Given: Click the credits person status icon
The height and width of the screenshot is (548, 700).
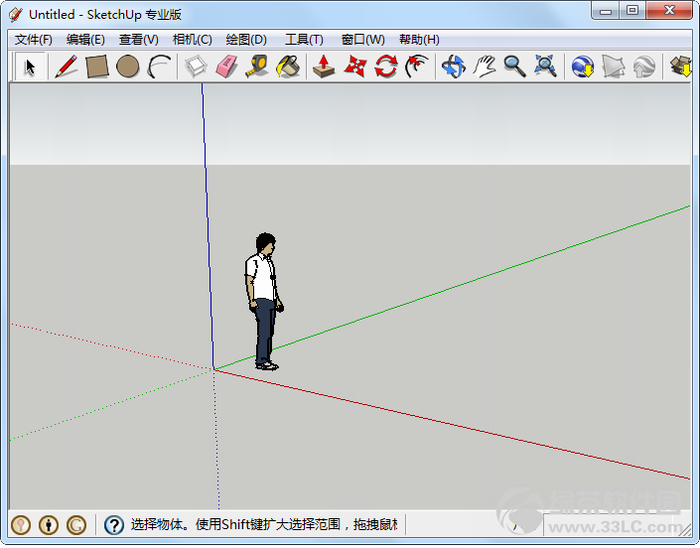Looking at the screenshot, I should tap(48, 525).
